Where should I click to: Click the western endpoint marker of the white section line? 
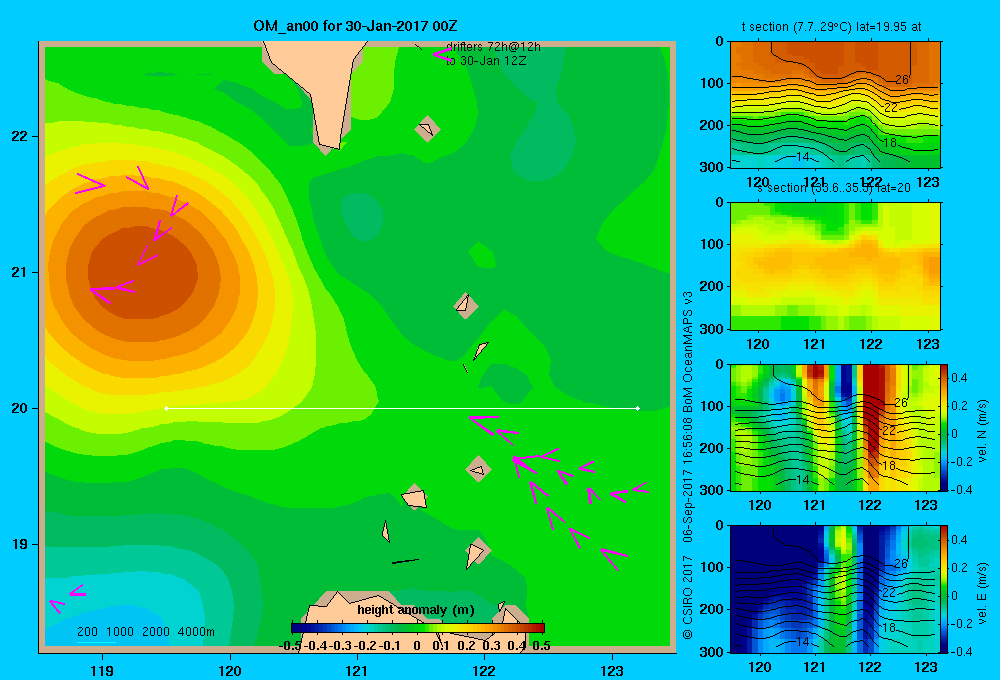pyautogui.click(x=166, y=408)
